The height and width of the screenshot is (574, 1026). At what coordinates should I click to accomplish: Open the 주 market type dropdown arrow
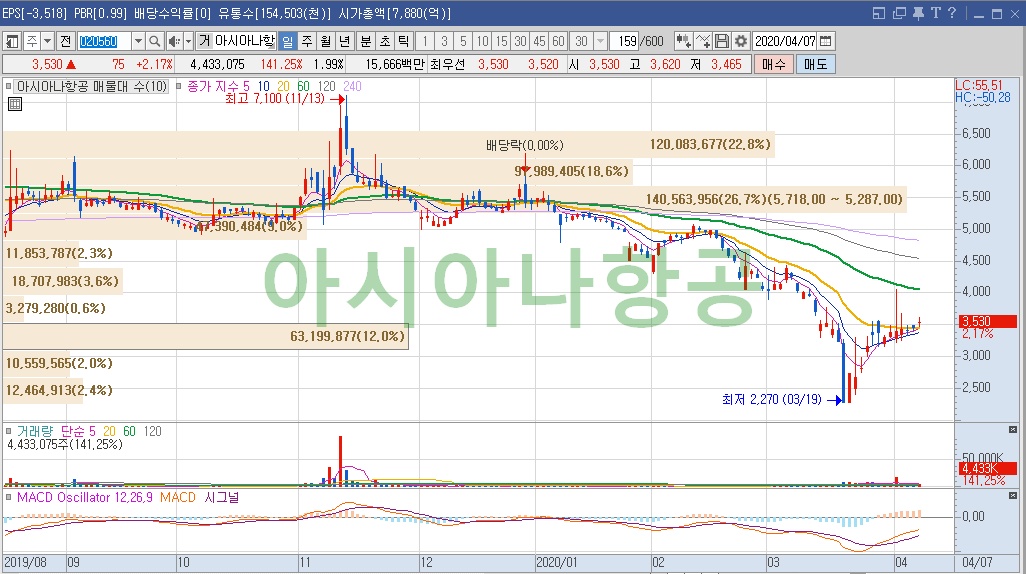(47, 41)
